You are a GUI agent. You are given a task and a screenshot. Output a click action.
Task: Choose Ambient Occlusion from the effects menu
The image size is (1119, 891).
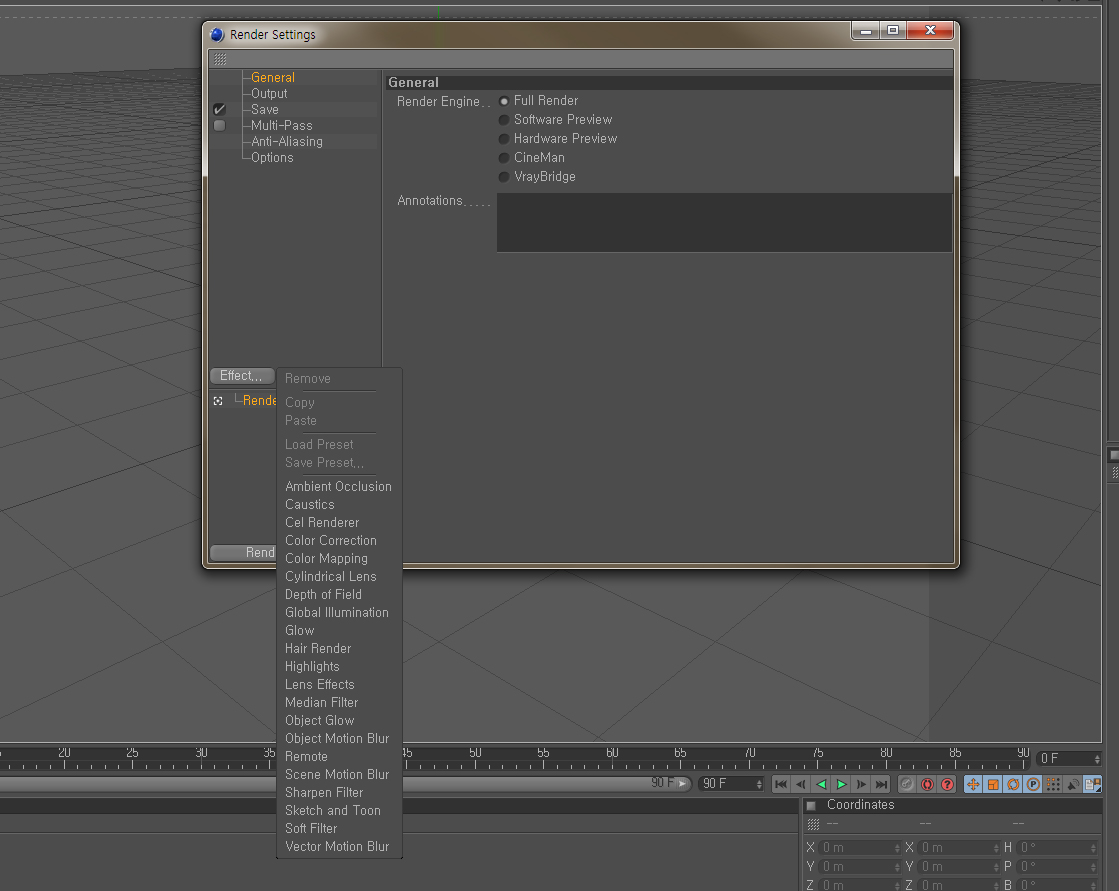(338, 487)
